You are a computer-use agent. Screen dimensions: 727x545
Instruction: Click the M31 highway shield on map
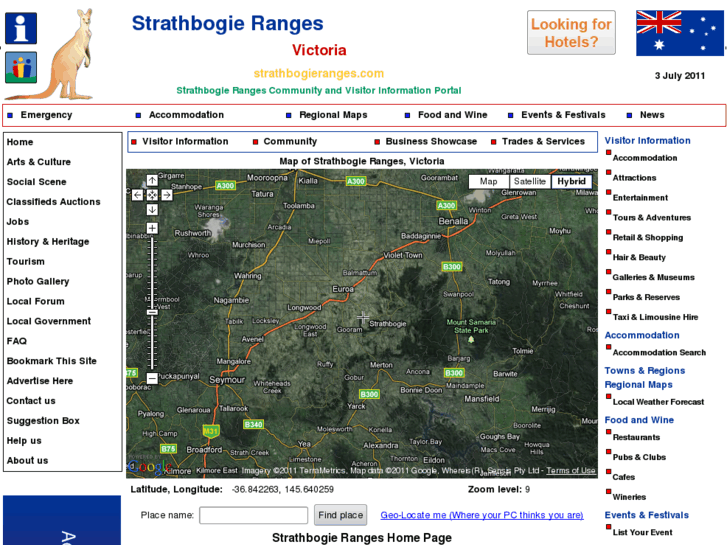coord(210,431)
